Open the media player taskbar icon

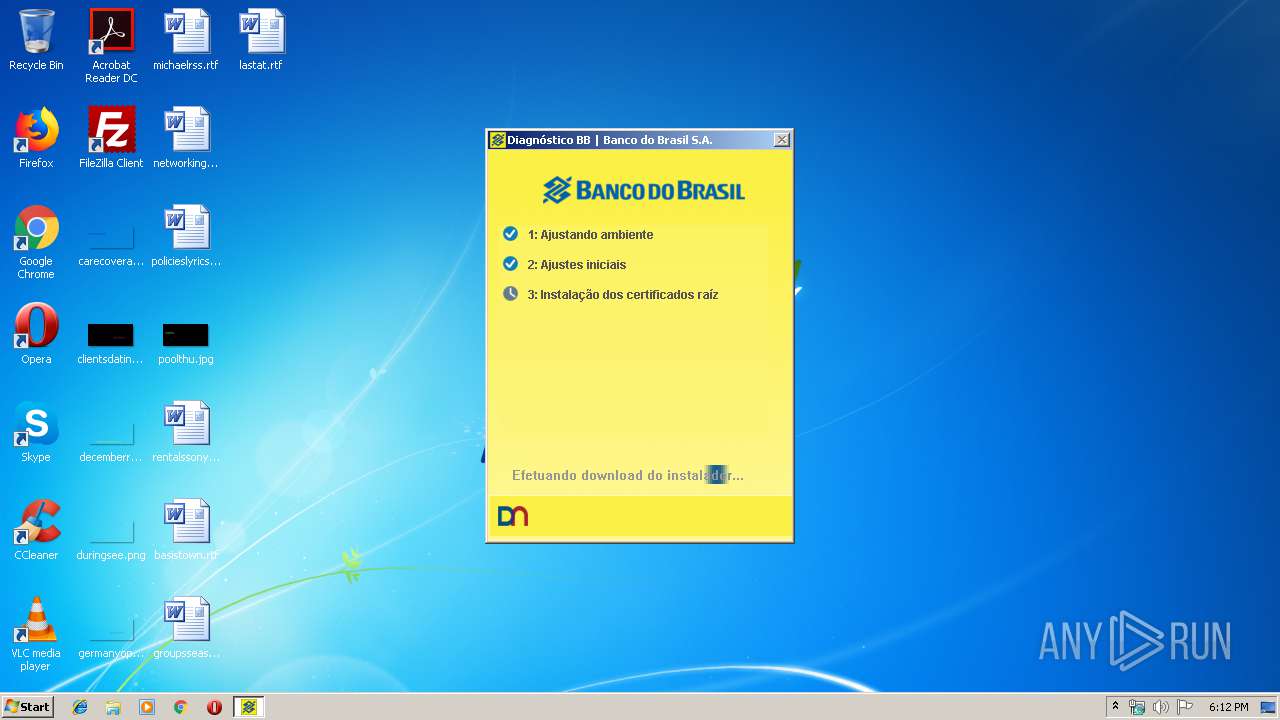point(147,707)
